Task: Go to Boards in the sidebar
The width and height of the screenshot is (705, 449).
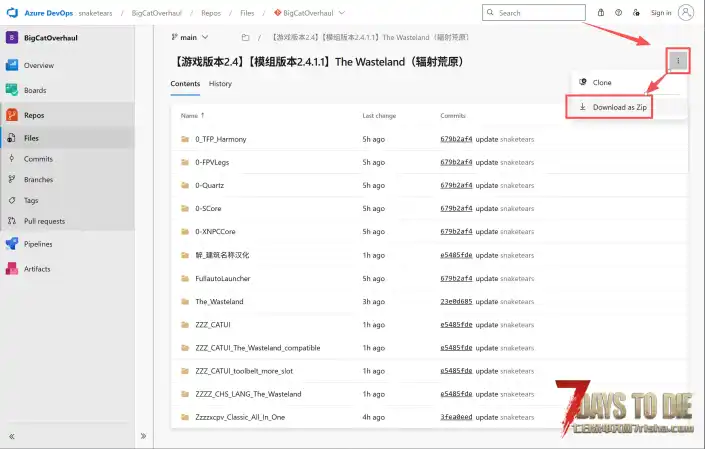Action: click(35, 90)
